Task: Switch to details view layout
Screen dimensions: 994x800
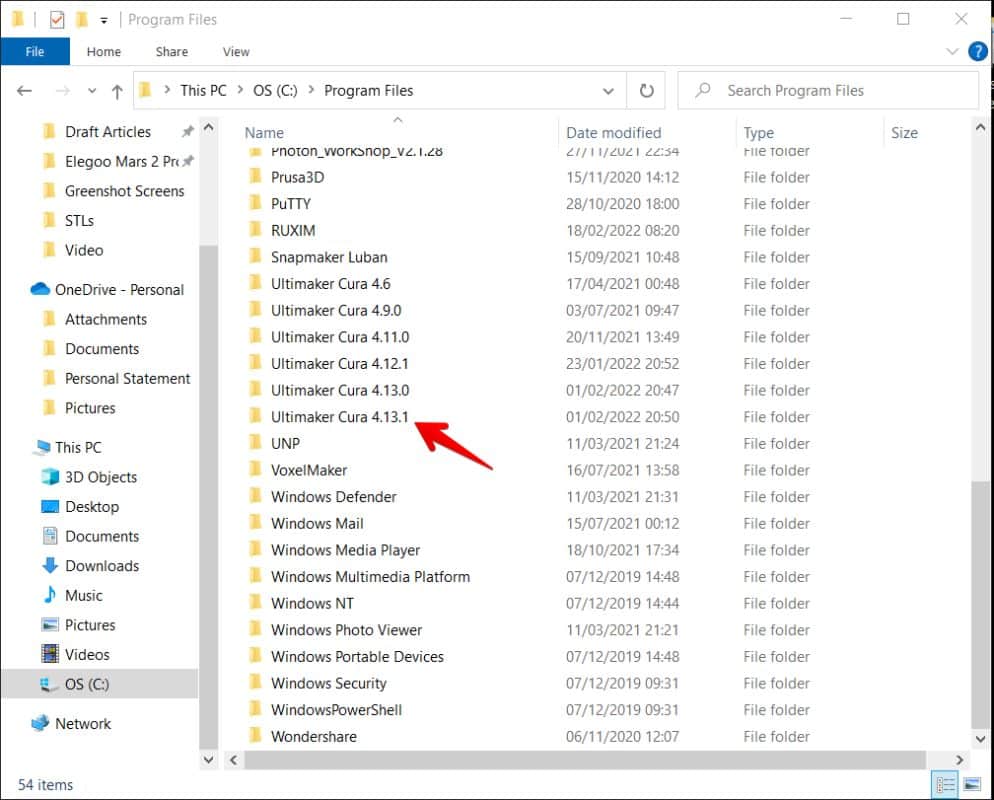Action: [945, 785]
